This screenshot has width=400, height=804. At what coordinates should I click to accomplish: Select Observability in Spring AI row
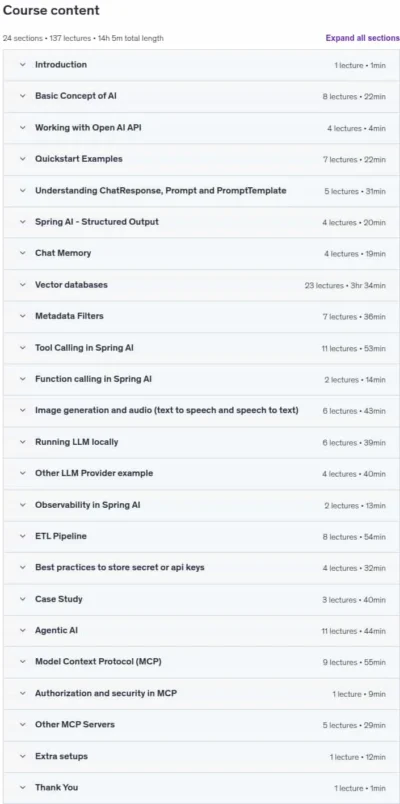pos(201,505)
